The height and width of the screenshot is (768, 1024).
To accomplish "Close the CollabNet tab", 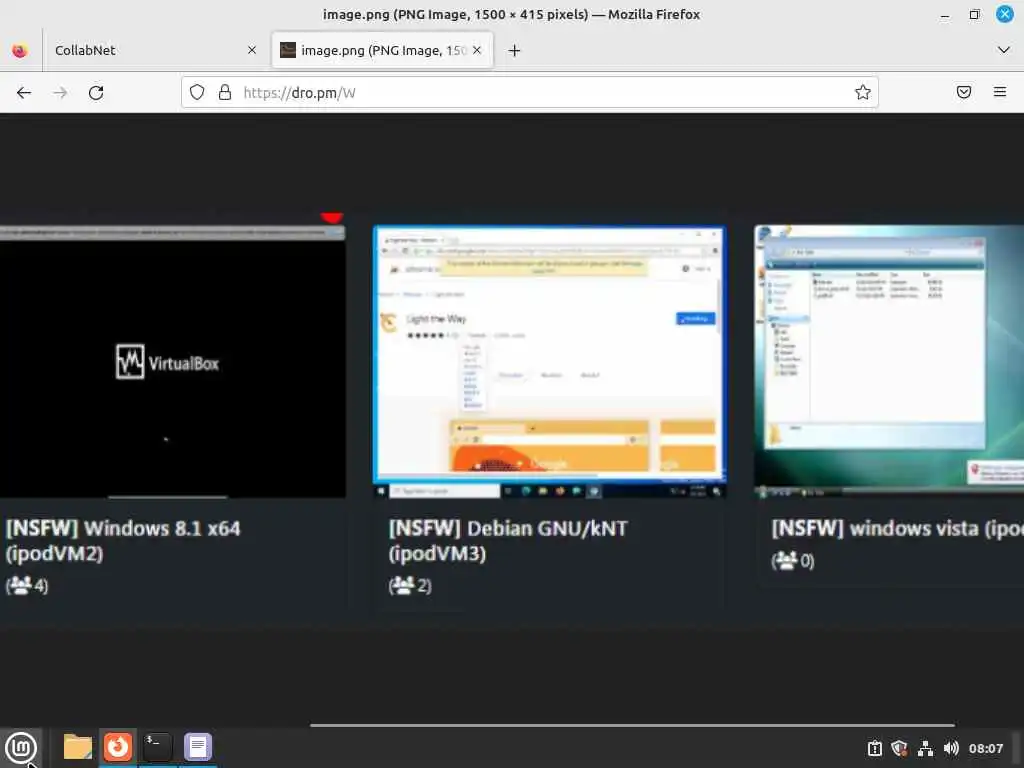I will click(x=252, y=50).
